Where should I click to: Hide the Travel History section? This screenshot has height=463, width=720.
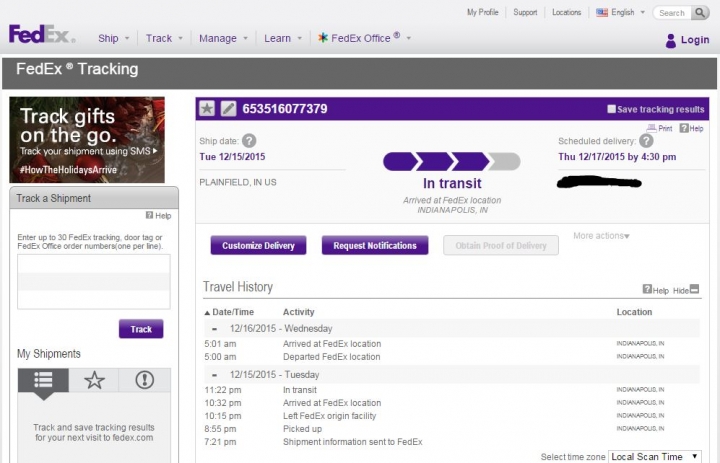coord(686,290)
